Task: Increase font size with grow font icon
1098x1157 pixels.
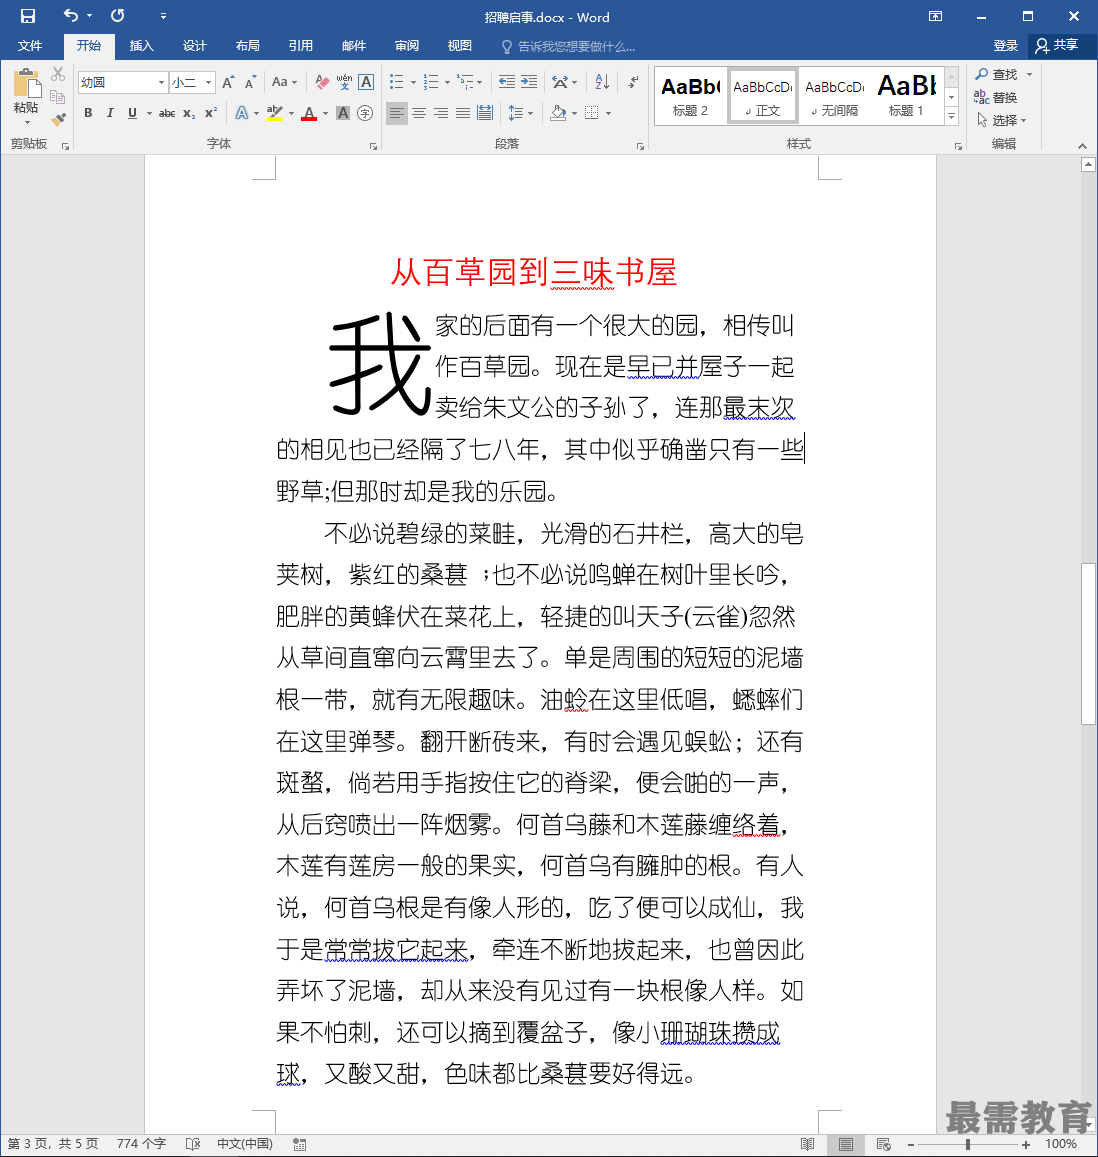Action: (229, 82)
